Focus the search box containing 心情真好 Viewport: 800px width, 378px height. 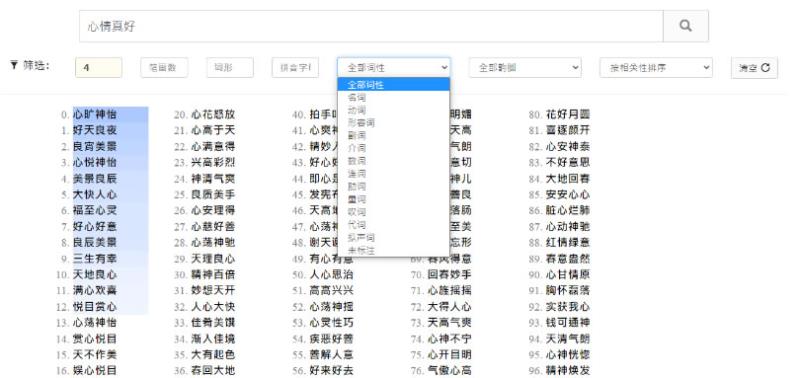click(x=371, y=26)
